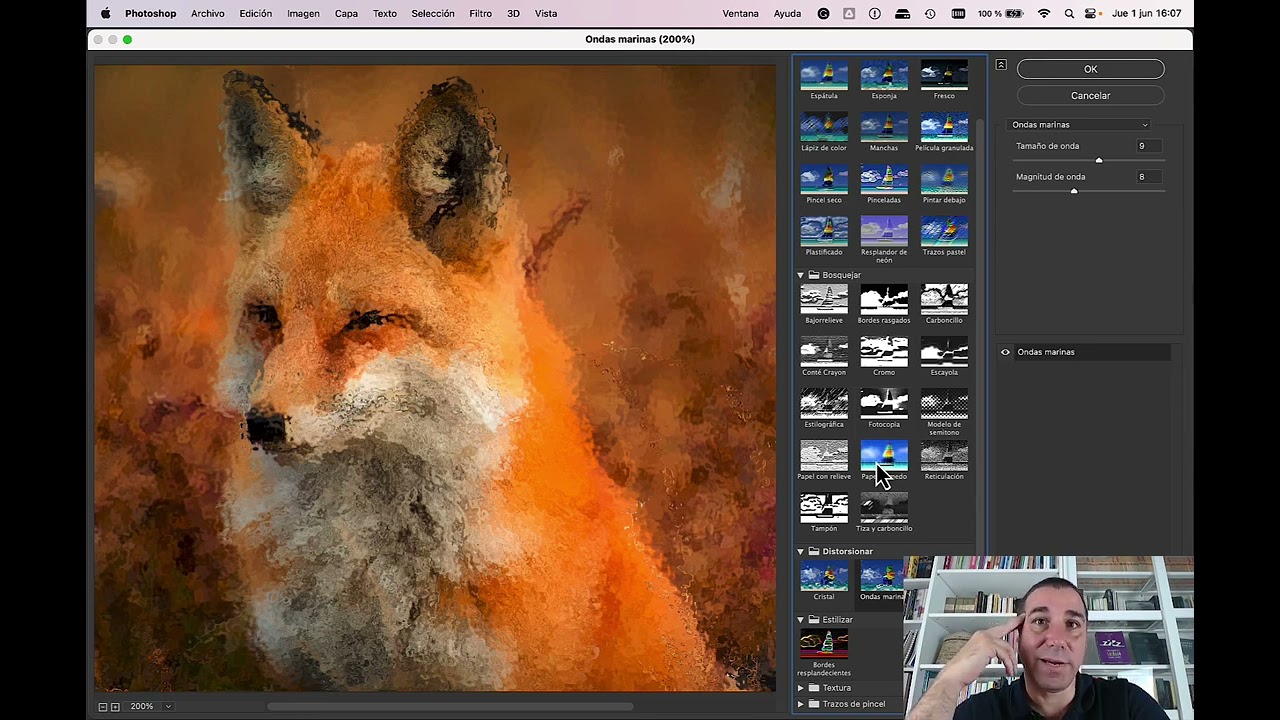
Task: Apply the Bajorrelieve sketch filter
Action: [824, 299]
